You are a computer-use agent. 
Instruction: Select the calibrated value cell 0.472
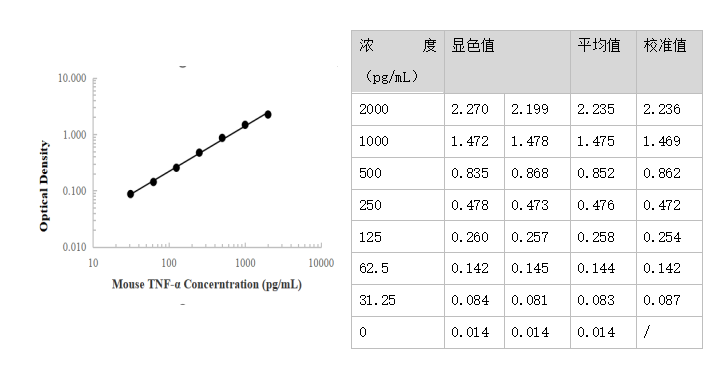tap(669, 205)
